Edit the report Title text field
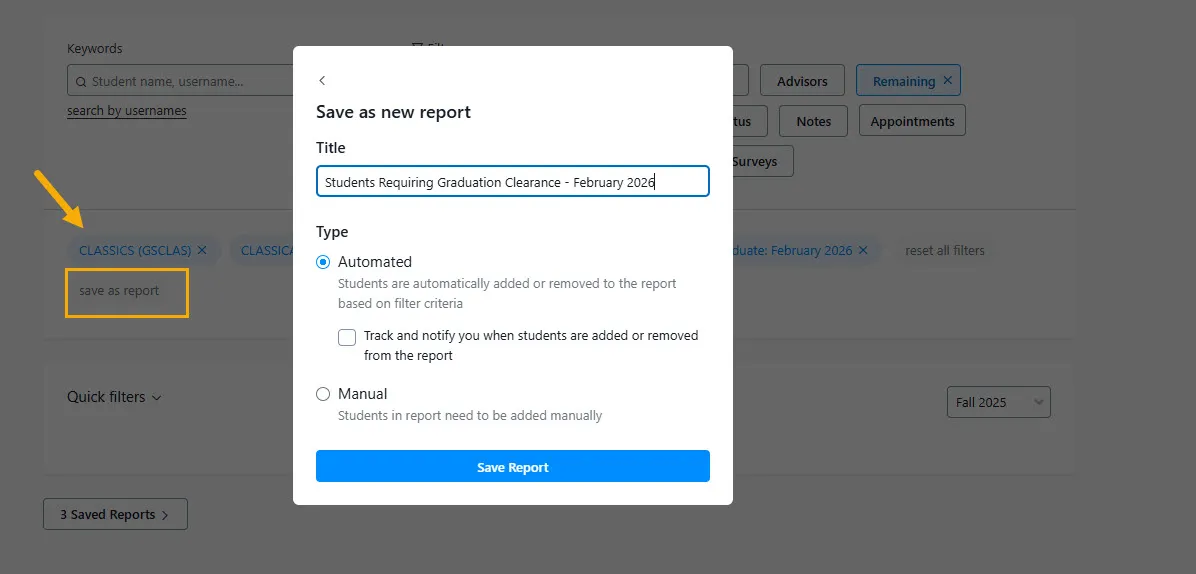The width and height of the screenshot is (1196, 574). (513, 182)
